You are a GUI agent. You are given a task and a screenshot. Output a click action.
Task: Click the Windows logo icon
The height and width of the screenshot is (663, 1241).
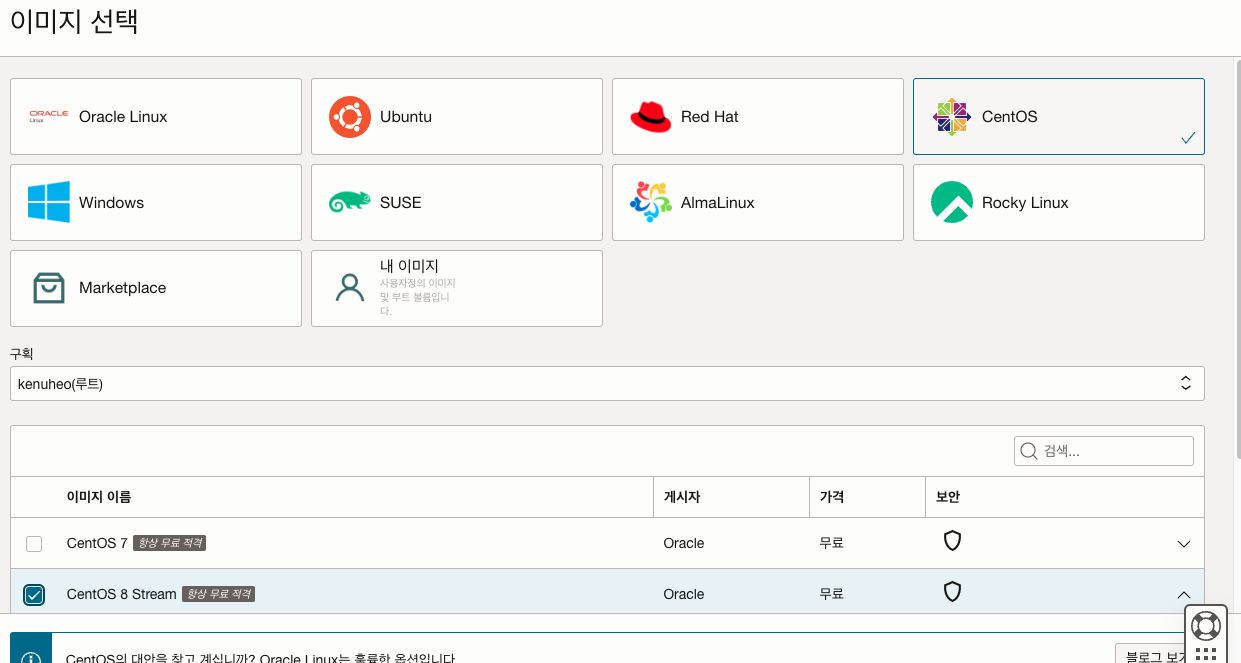(x=49, y=202)
